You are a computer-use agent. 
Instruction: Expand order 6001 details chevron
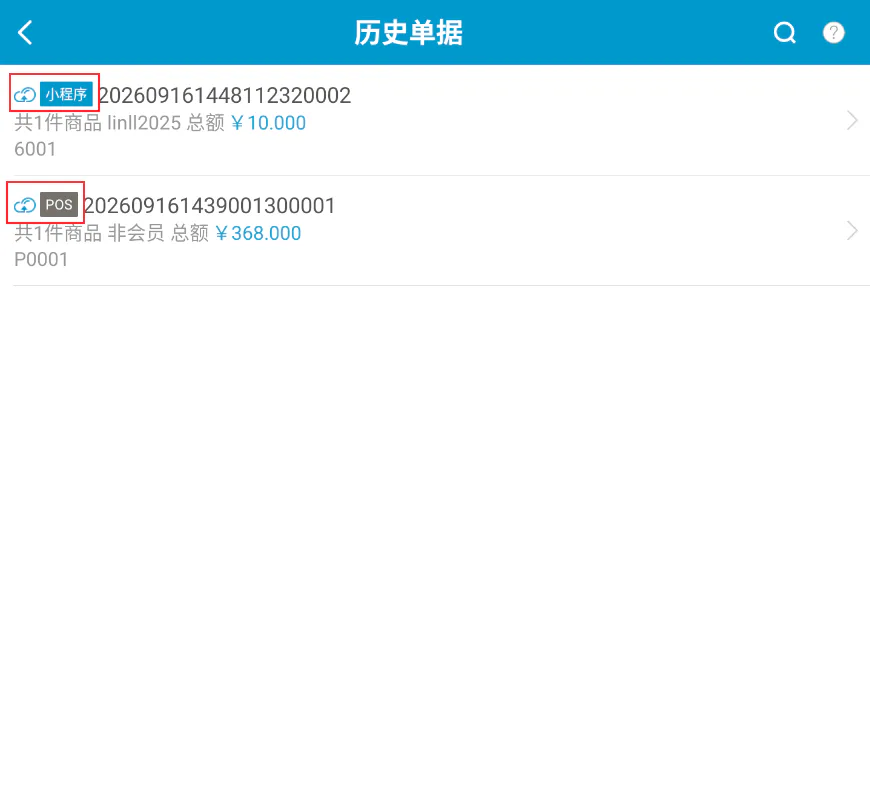point(852,120)
